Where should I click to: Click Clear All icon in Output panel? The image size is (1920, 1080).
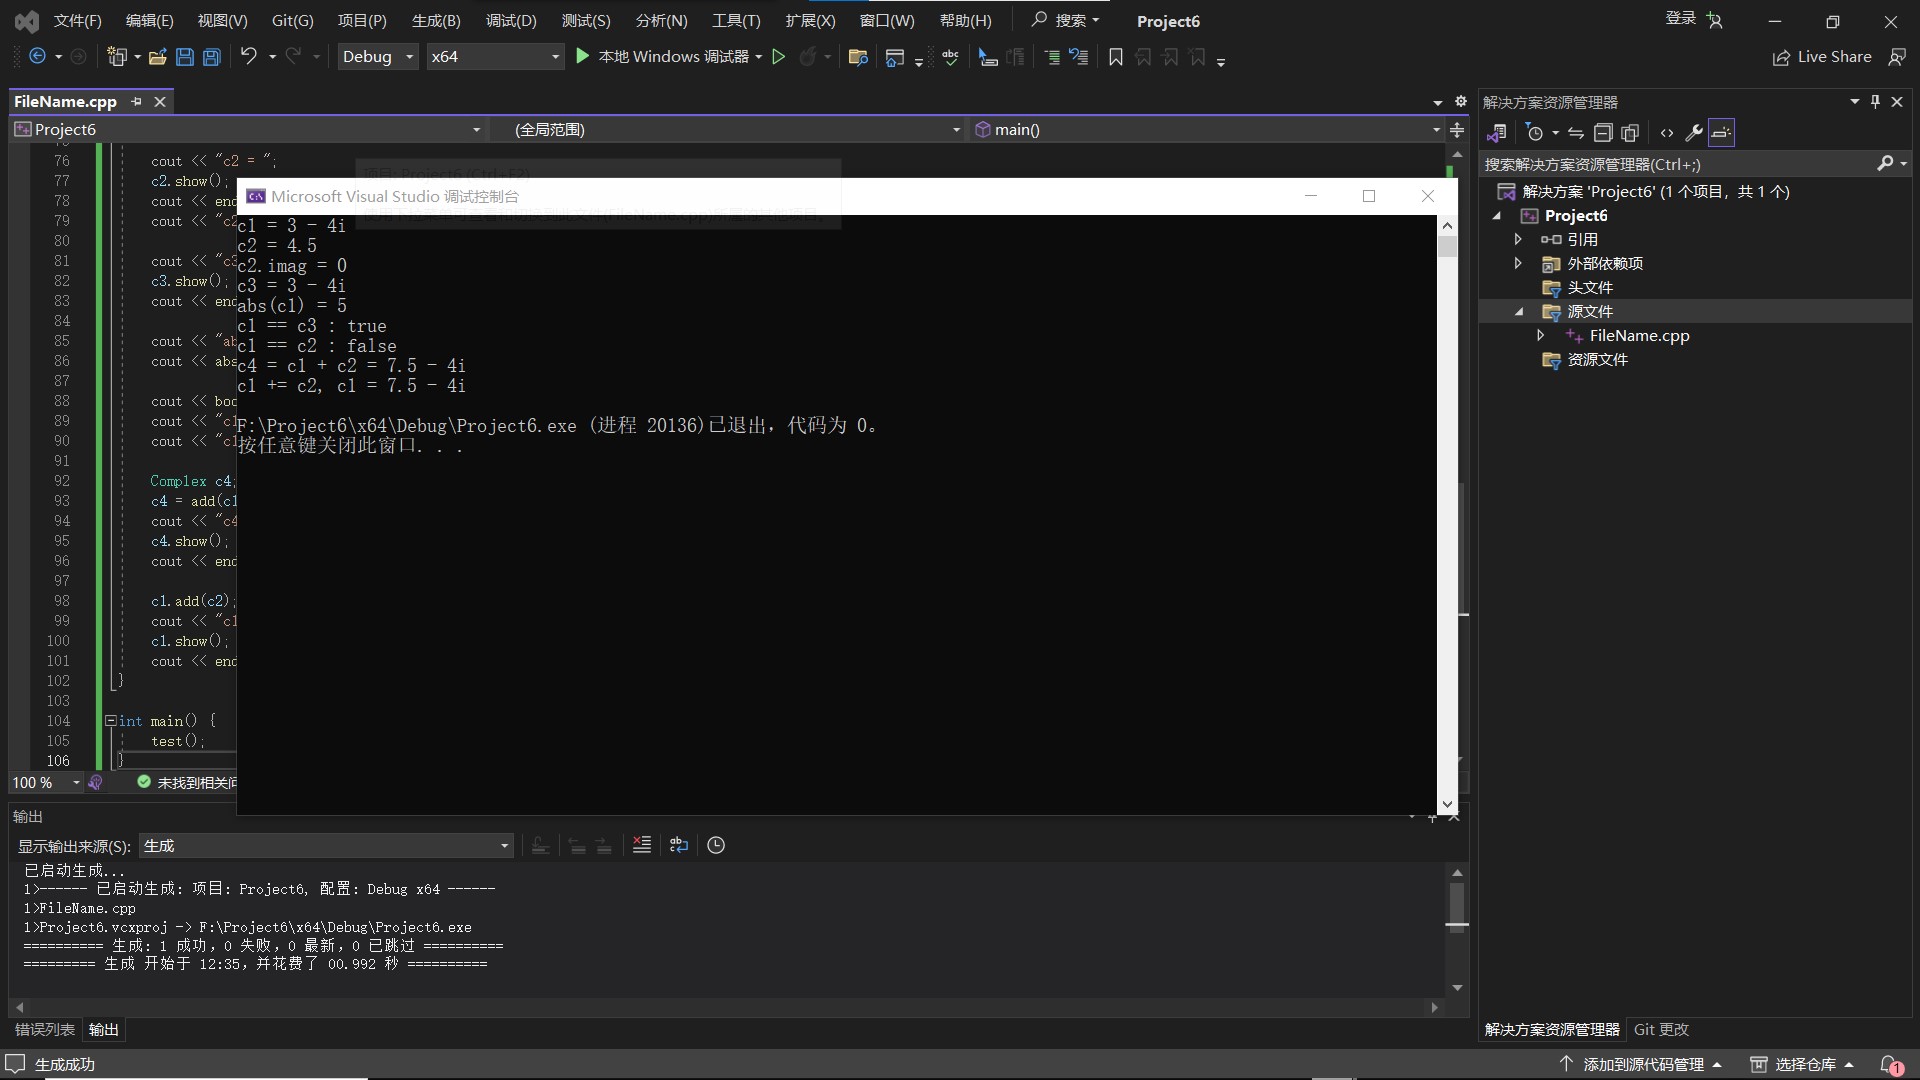(x=642, y=845)
